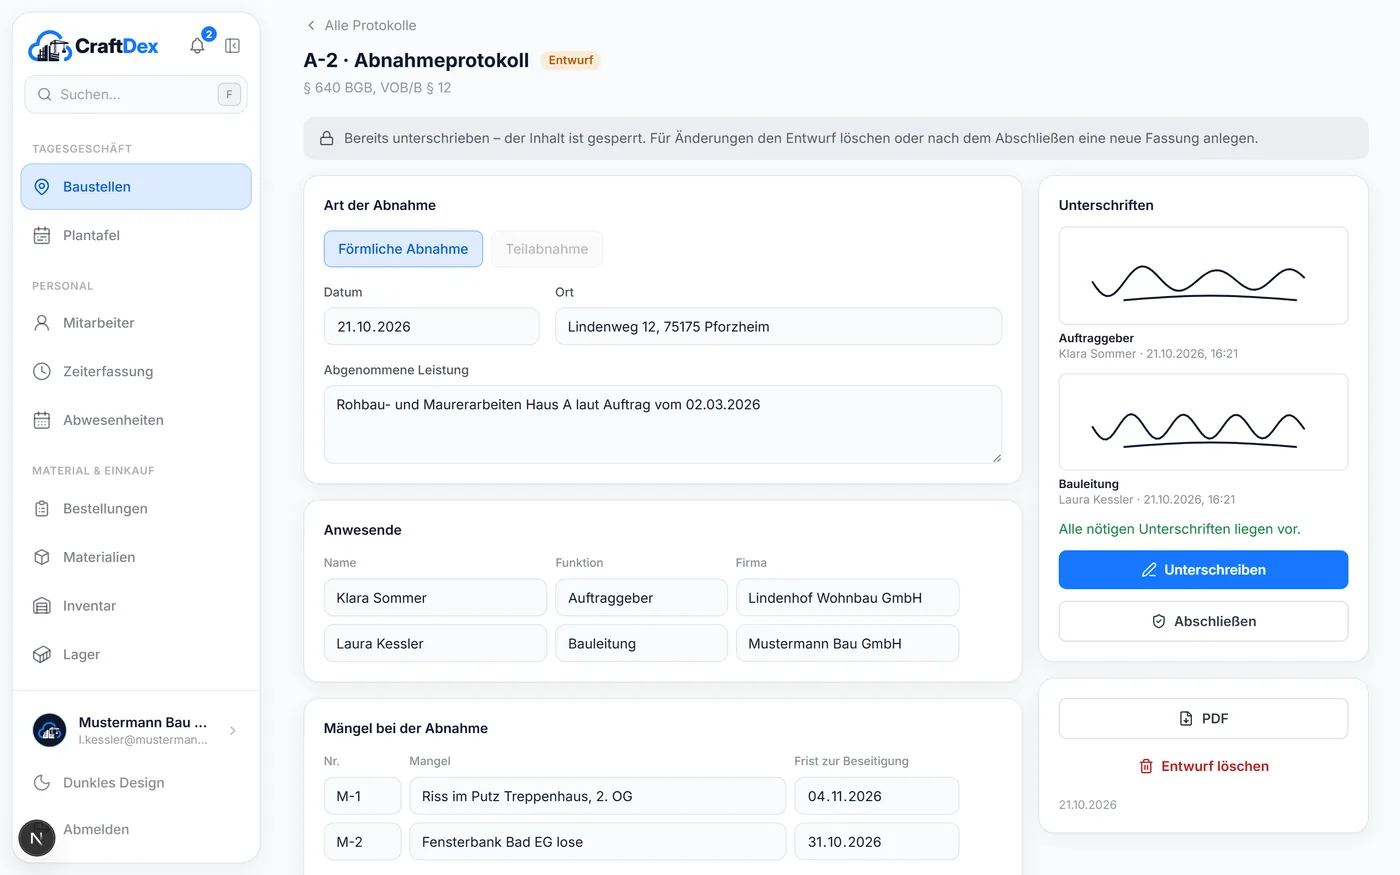
Task: Select Förmliche Abnahme option
Action: point(403,249)
